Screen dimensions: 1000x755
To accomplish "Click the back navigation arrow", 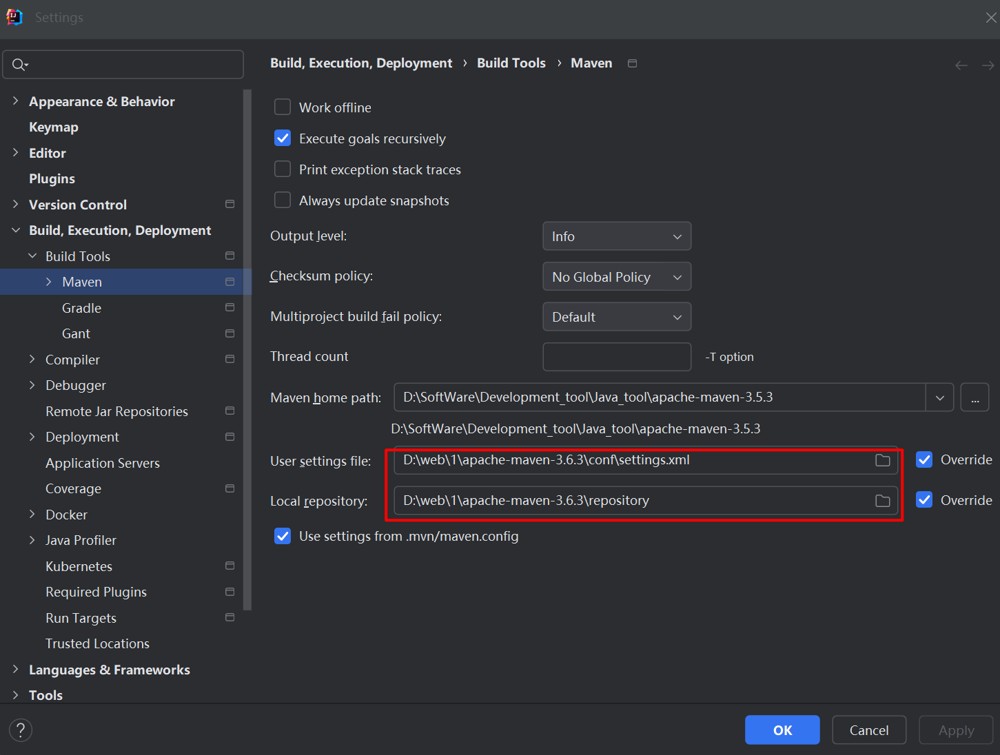I will [961, 65].
